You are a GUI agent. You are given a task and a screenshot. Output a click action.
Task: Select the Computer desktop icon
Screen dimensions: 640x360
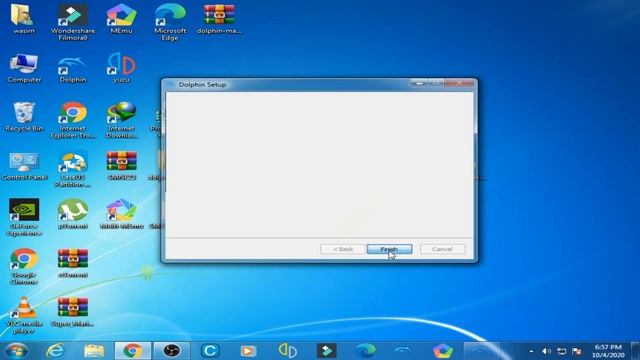click(x=24, y=68)
